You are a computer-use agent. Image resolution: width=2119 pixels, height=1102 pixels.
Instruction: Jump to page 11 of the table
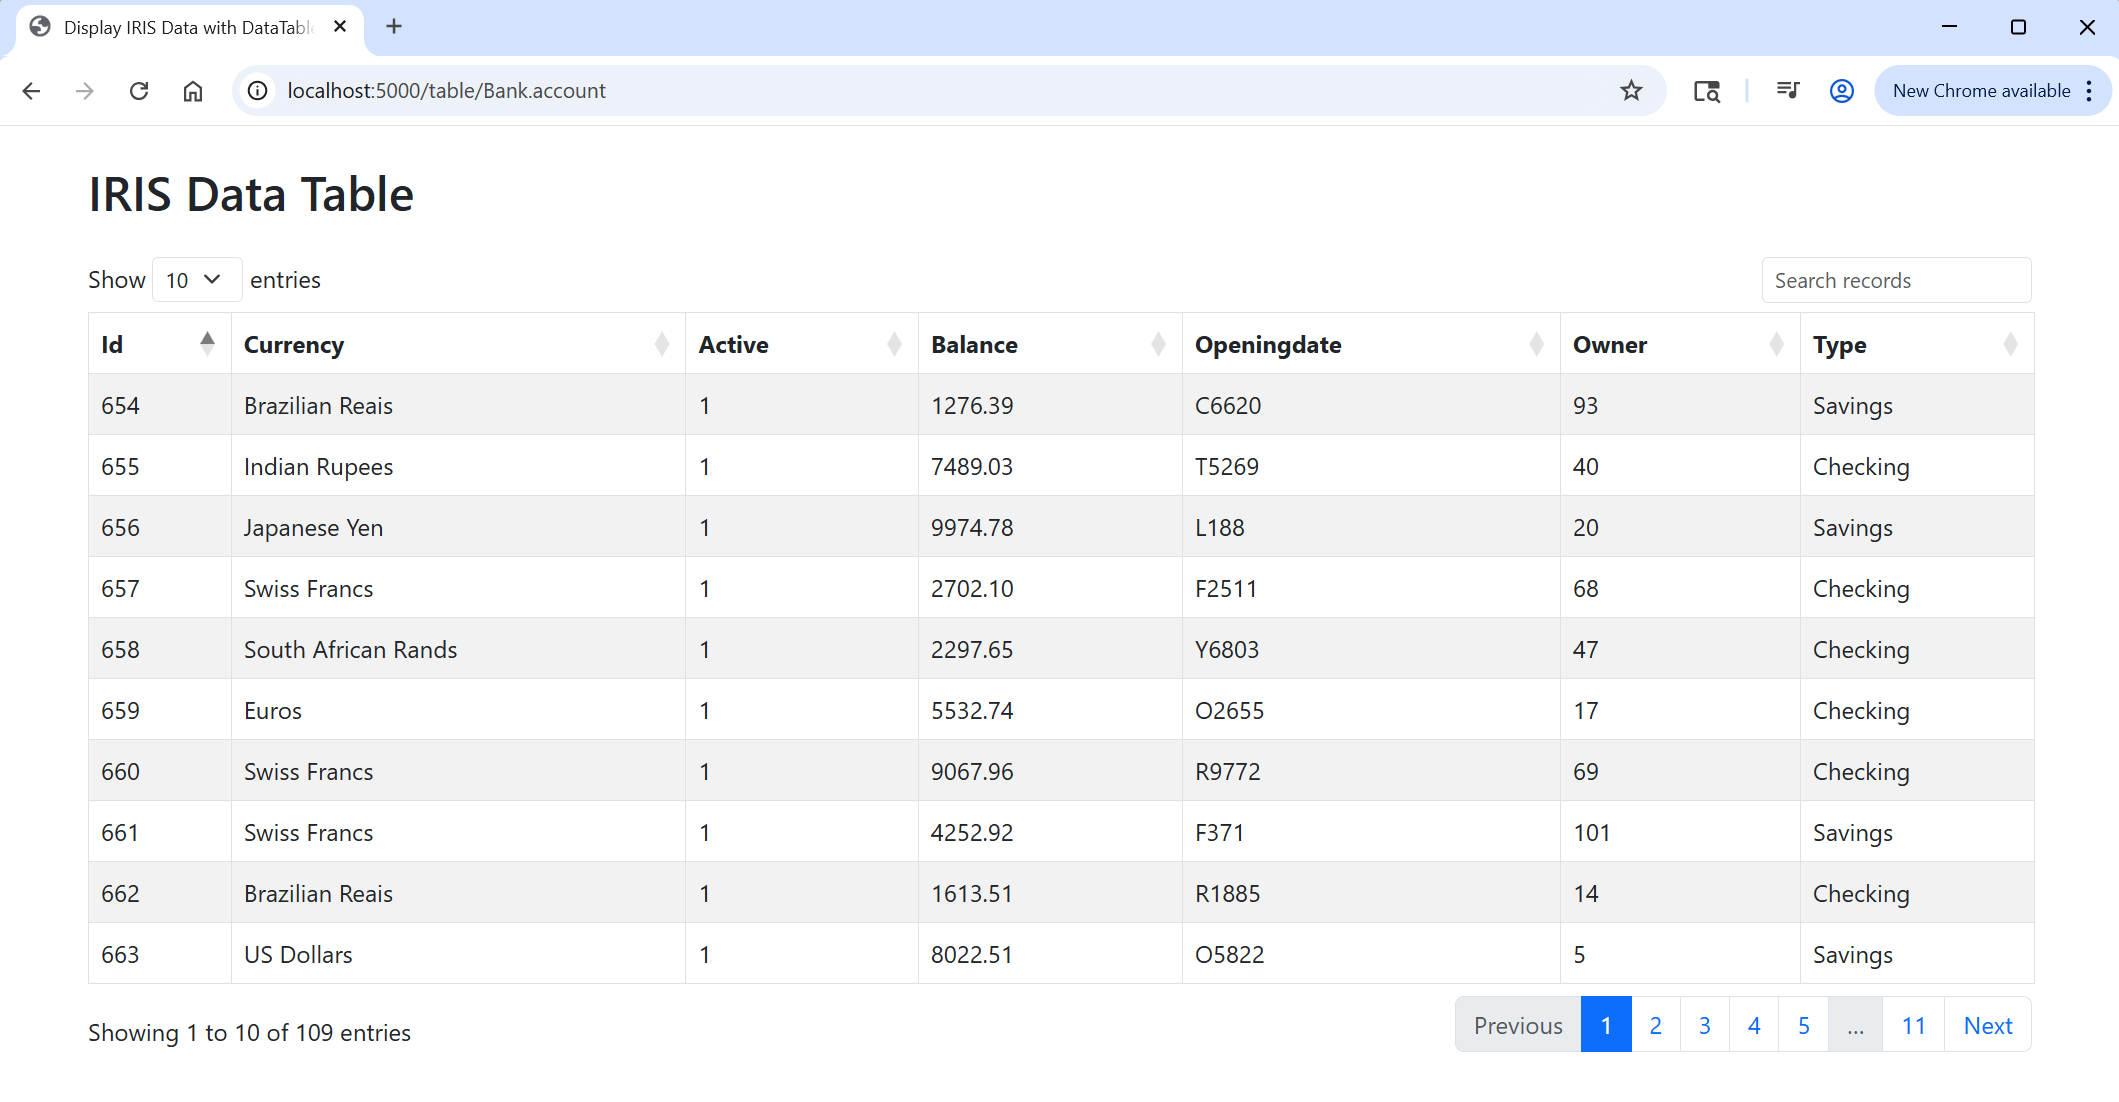click(1913, 1024)
